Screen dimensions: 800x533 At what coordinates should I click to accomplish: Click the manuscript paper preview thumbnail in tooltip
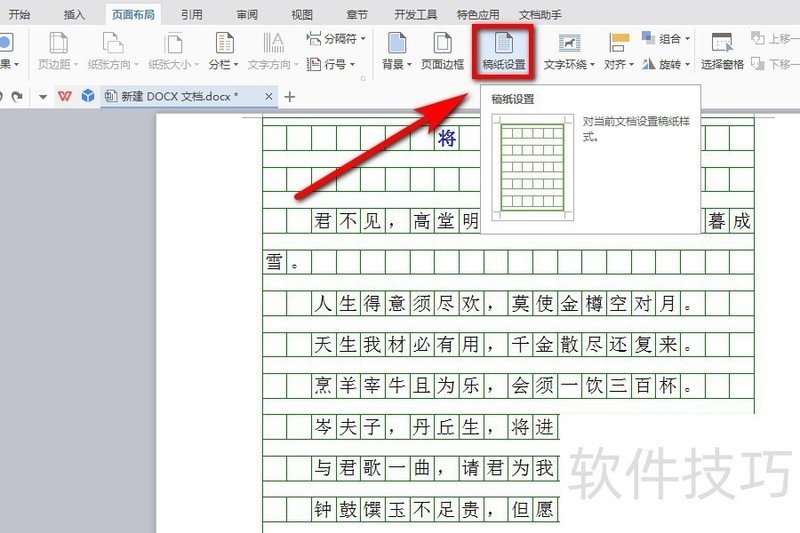tap(533, 167)
